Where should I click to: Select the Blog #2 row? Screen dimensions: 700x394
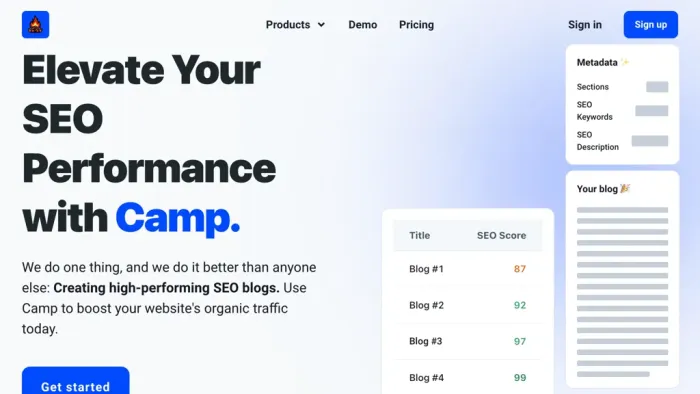tap(467, 305)
